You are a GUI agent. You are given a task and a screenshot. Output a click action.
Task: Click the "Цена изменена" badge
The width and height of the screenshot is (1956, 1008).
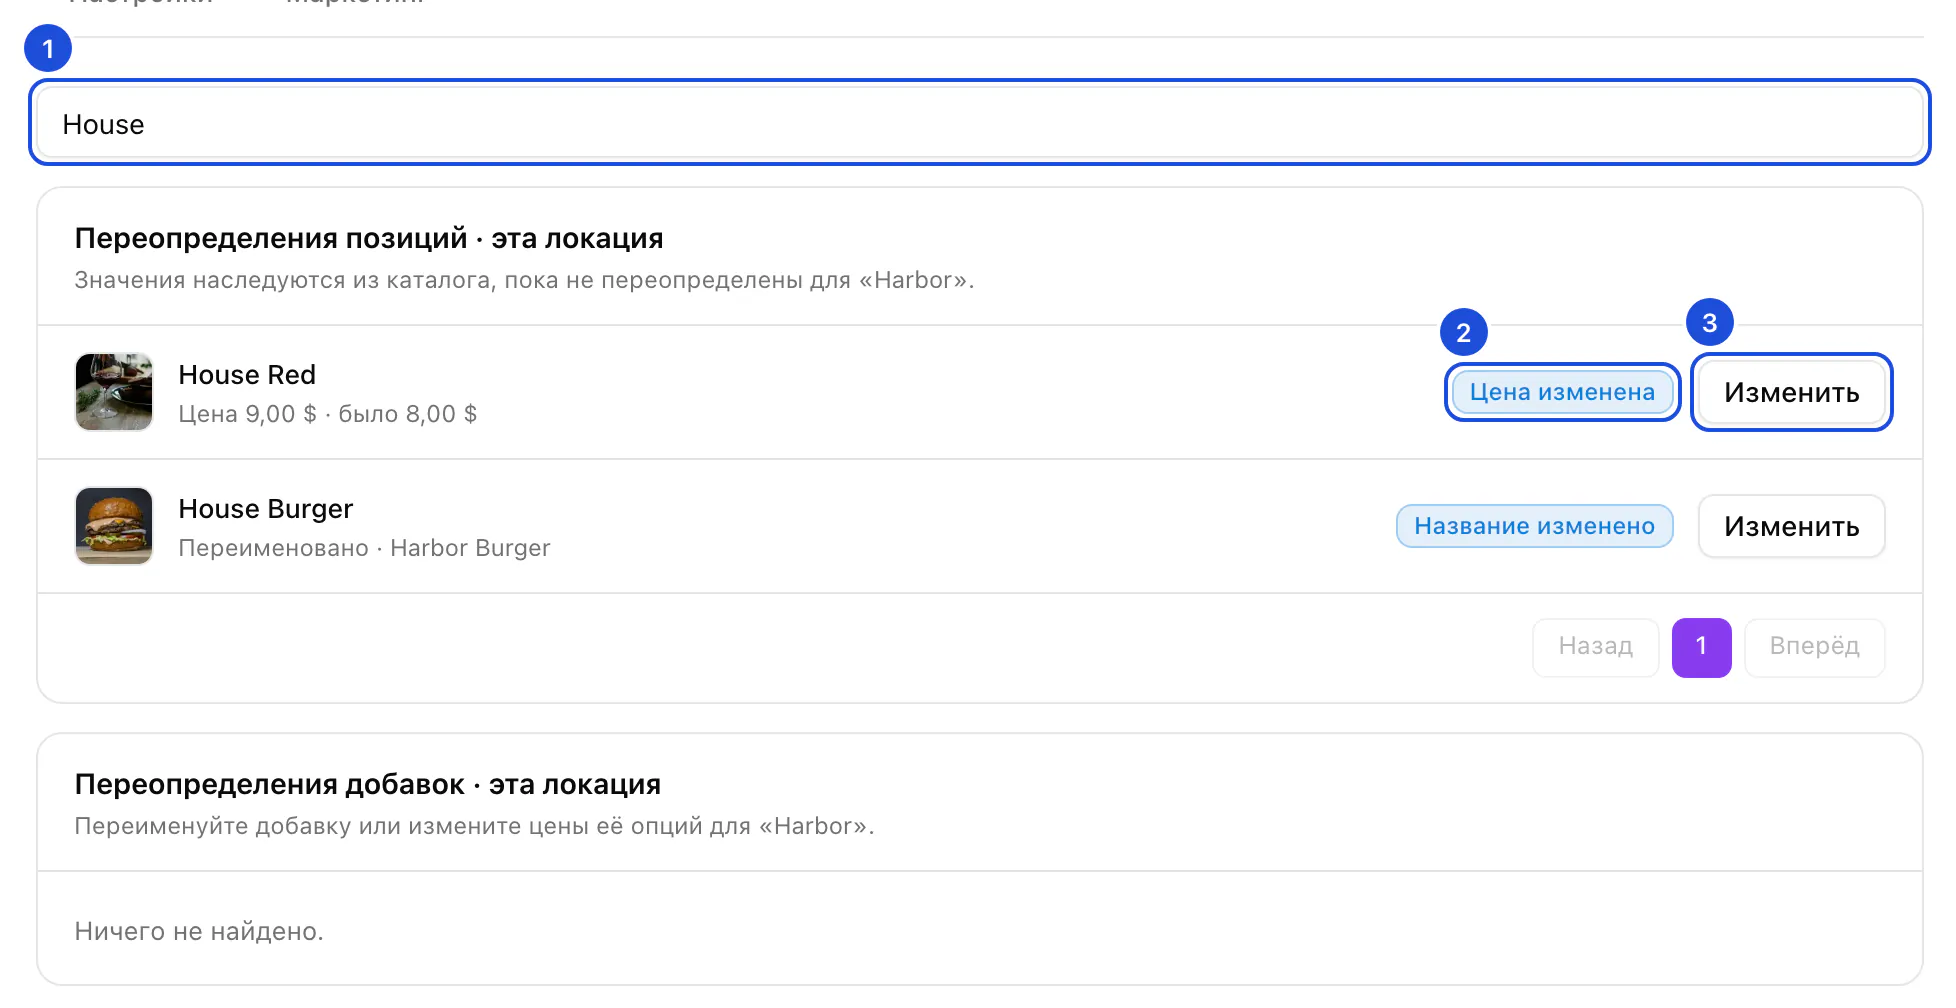point(1562,392)
